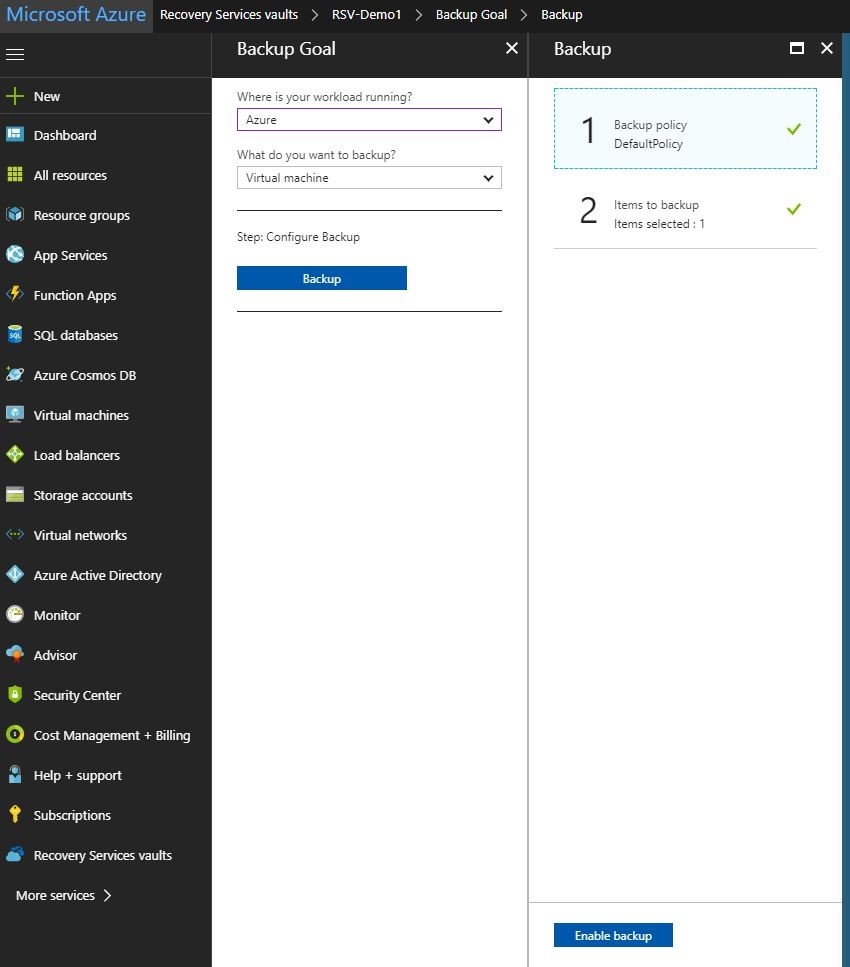The width and height of the screenshot is (850, 967).
Task: Select SQL databases in the left sidebar
Action: [x=74, y=335]
